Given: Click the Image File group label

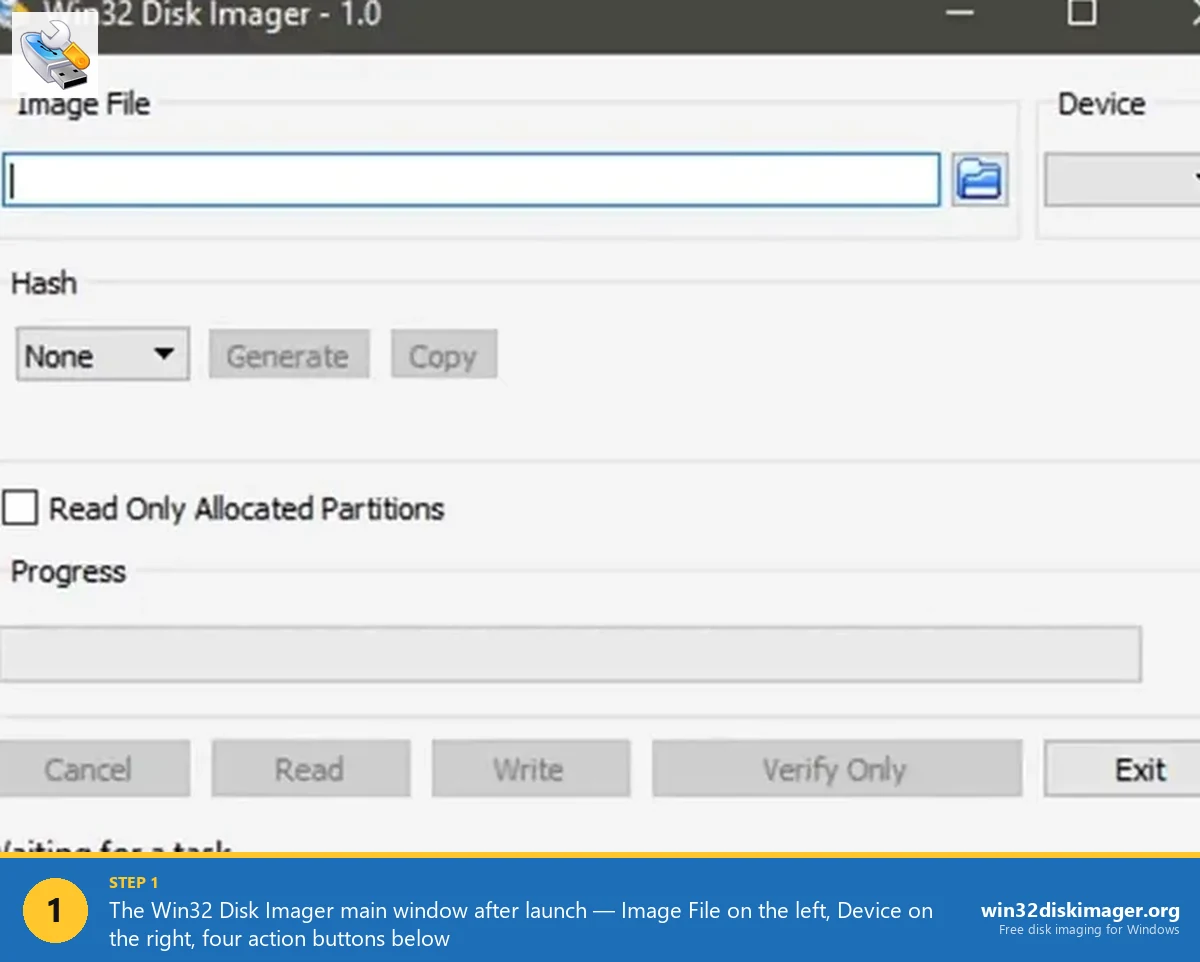Looking at the screenshot, I should point(83,103).
